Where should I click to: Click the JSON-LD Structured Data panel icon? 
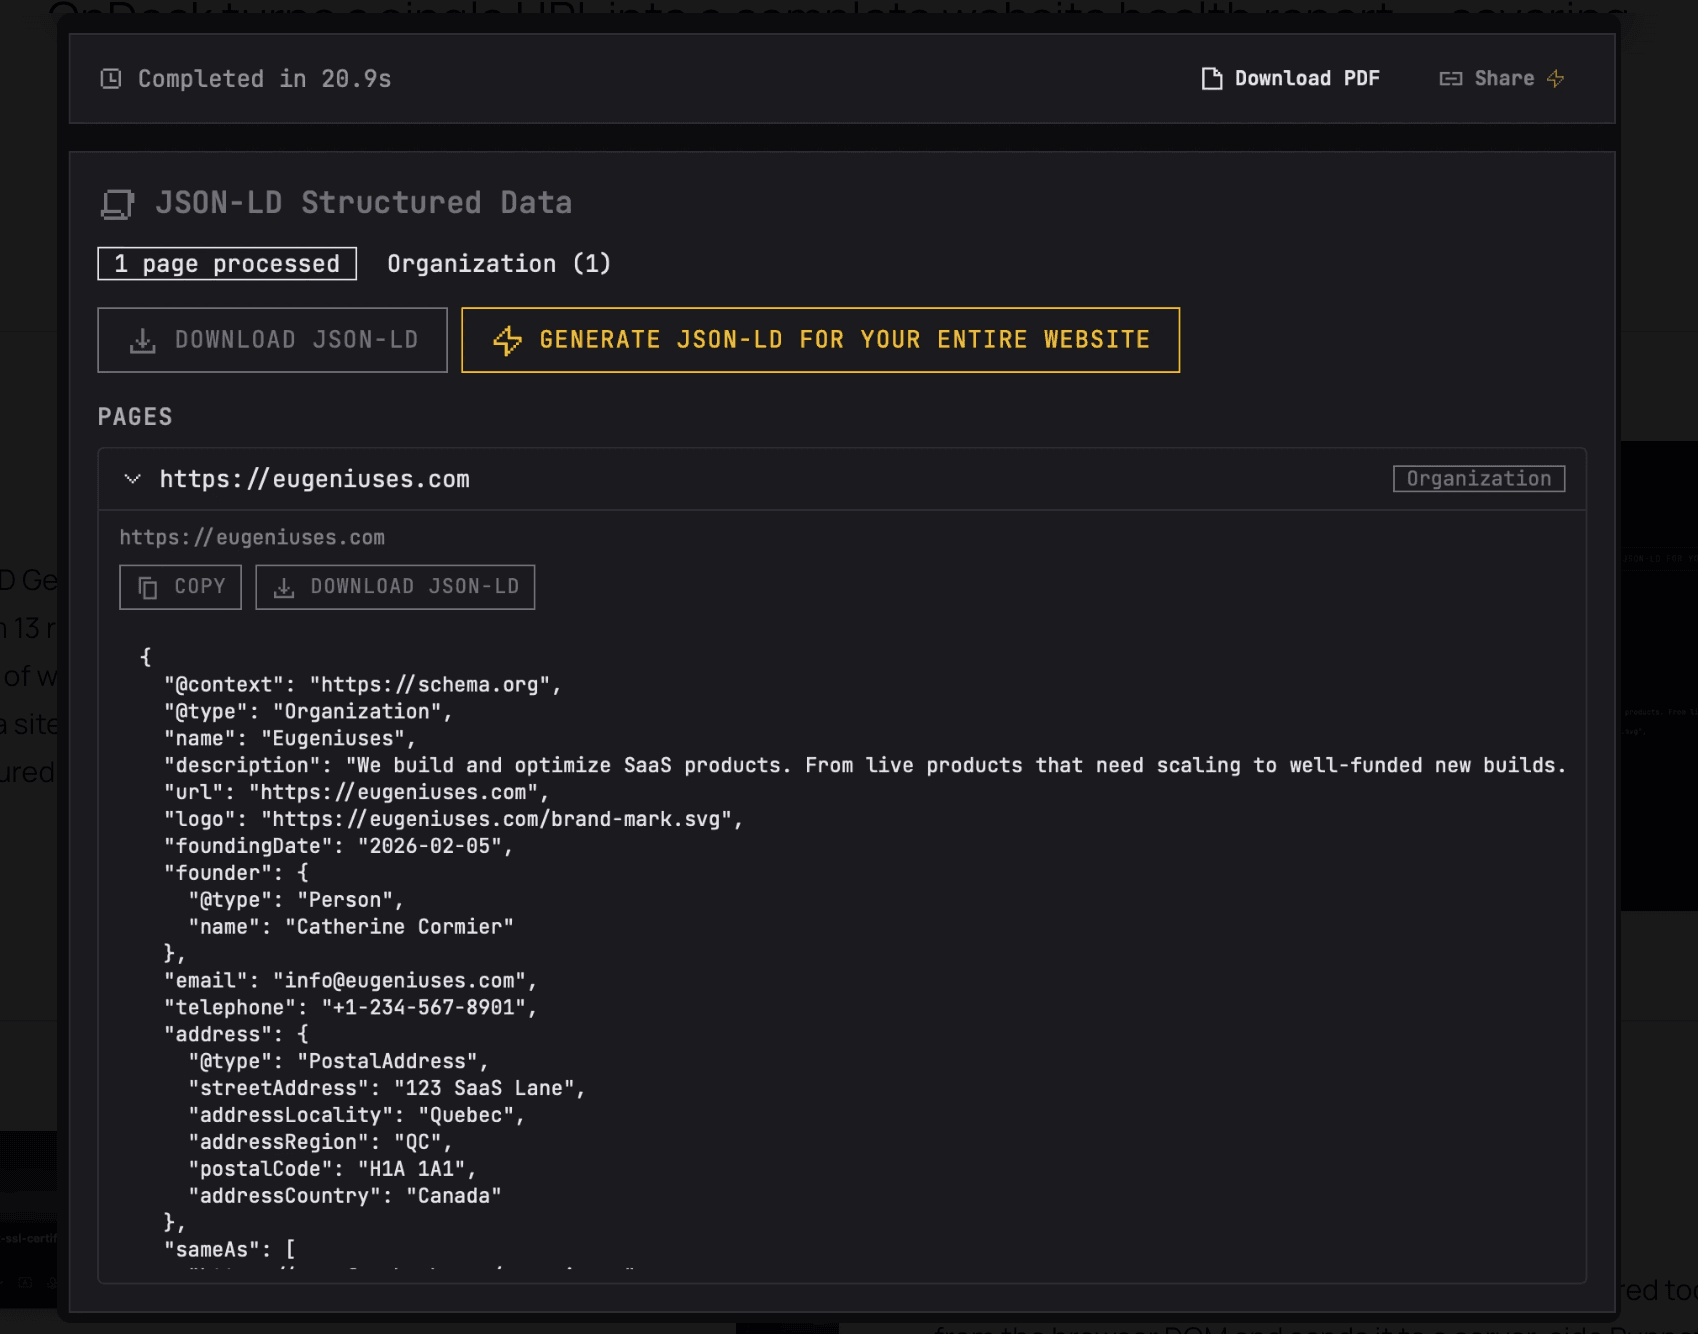click(119, 203)
